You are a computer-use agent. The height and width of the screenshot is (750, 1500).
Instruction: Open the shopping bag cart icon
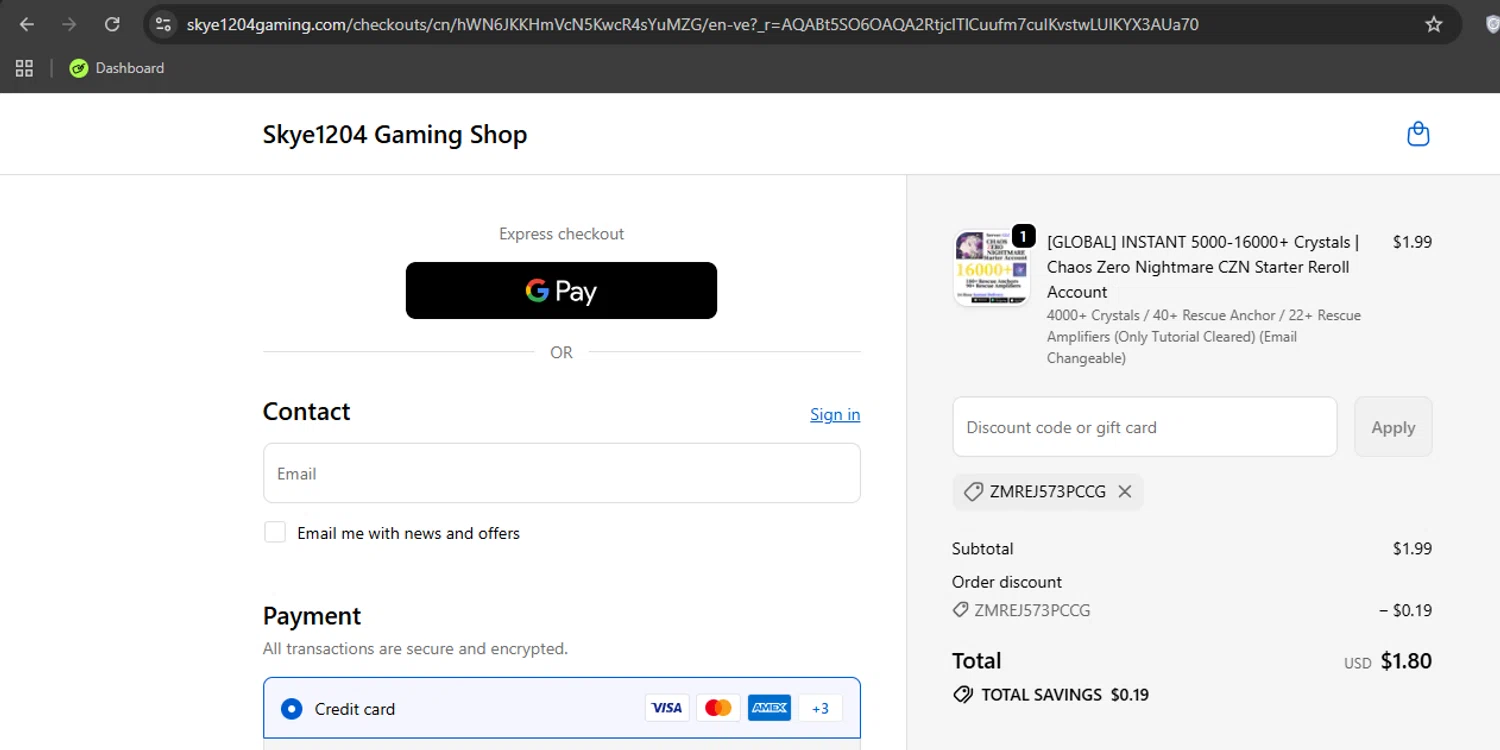pos(1418,134)
